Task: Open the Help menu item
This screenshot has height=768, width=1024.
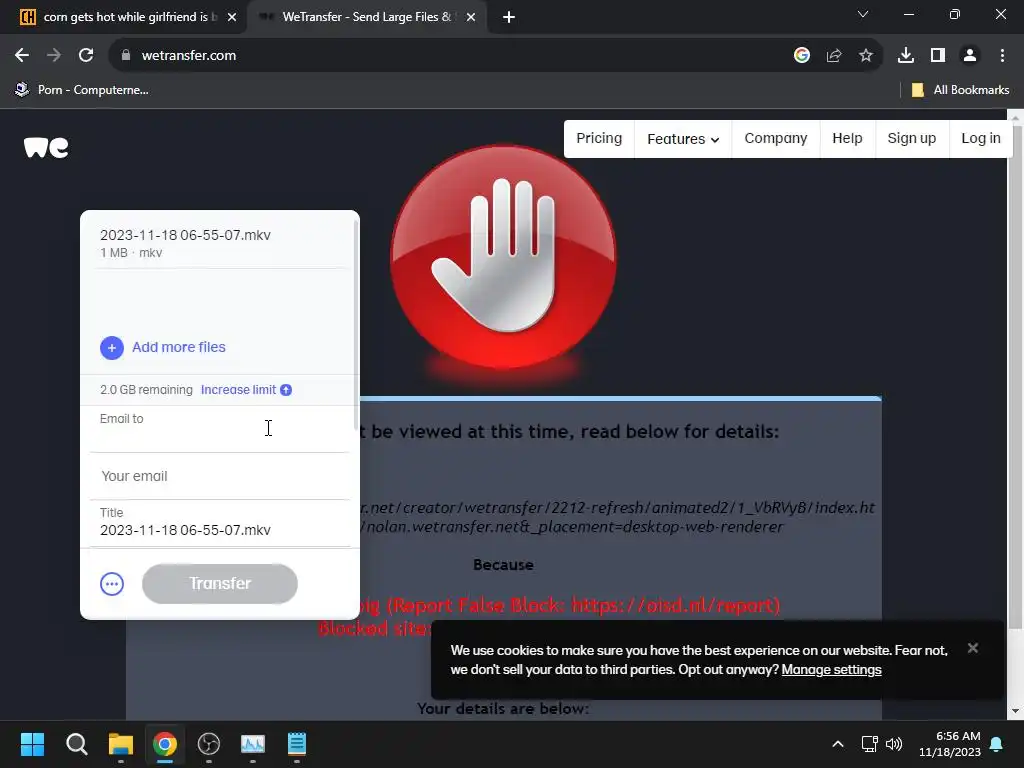Action: coord(847,138)
